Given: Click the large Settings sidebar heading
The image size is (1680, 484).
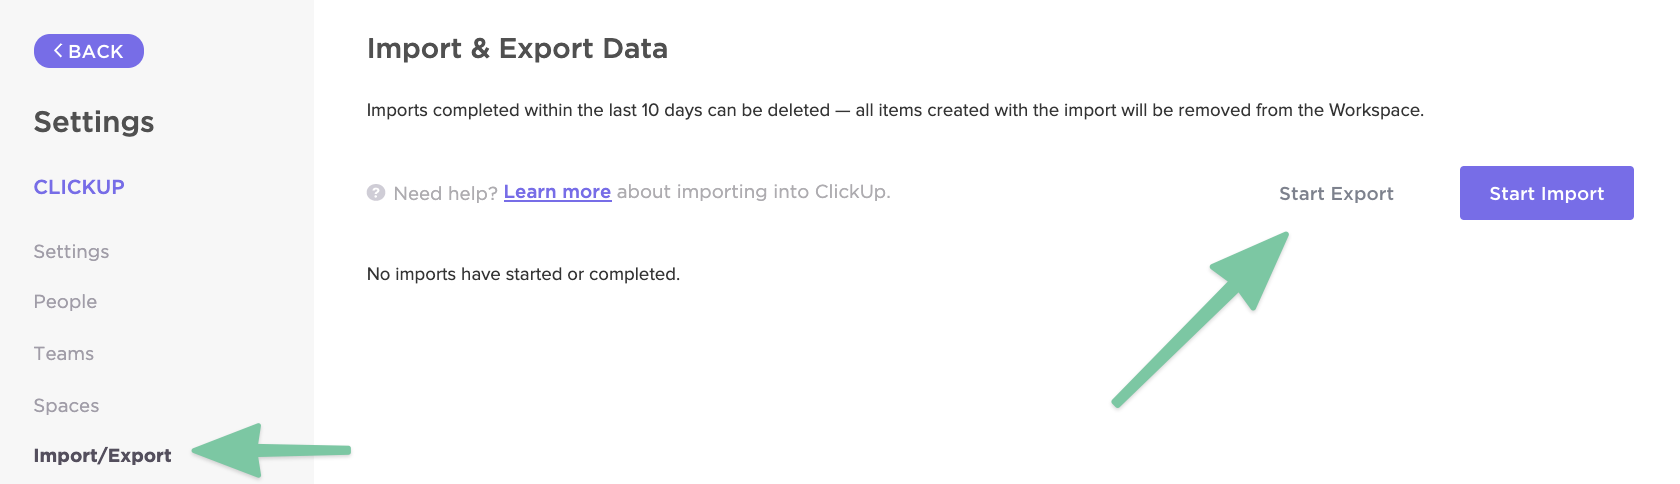Looking at the screenshot, I should 94,122.
